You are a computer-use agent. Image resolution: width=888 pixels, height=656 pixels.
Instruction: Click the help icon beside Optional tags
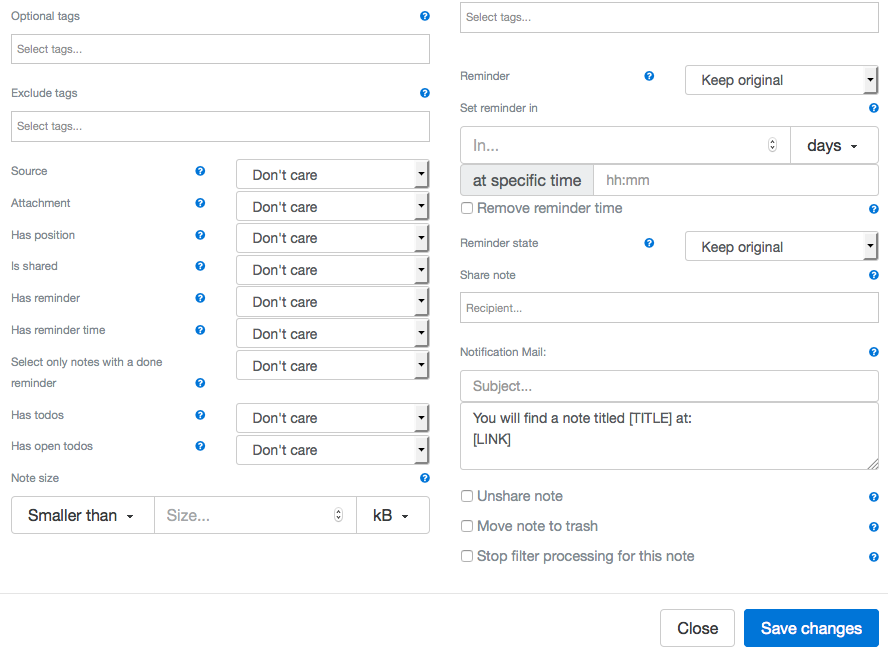click(x=425, y=17)
